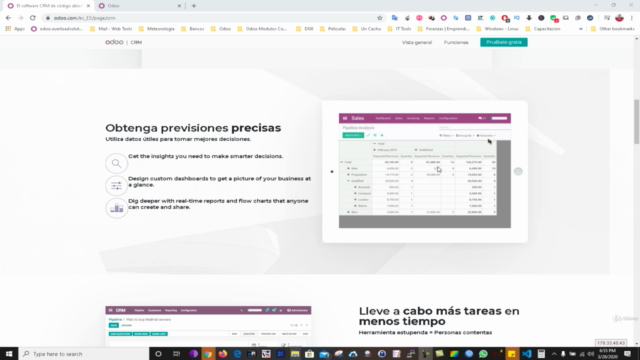Open the Windows Start menu
The width and height of the screenshot is (640, 360).
pyautogui.click(x=9, y=354)
